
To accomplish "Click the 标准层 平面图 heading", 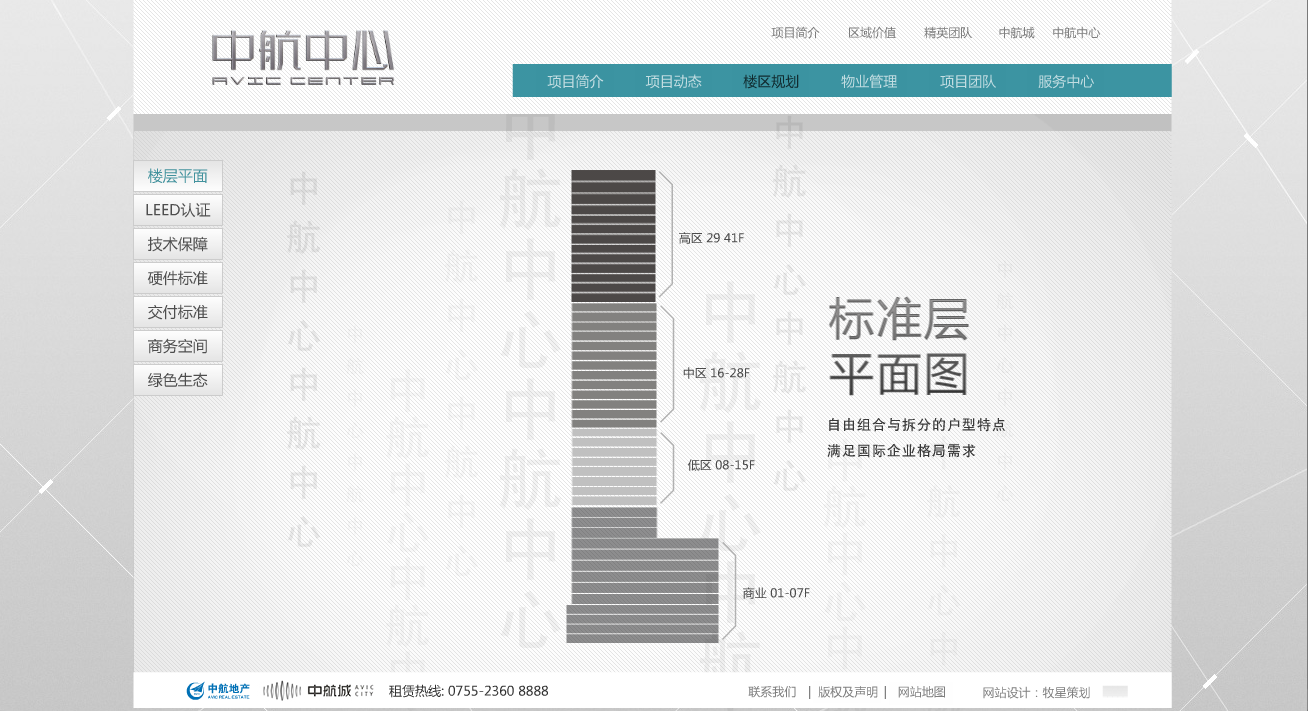I will click(x=899, y=347).
